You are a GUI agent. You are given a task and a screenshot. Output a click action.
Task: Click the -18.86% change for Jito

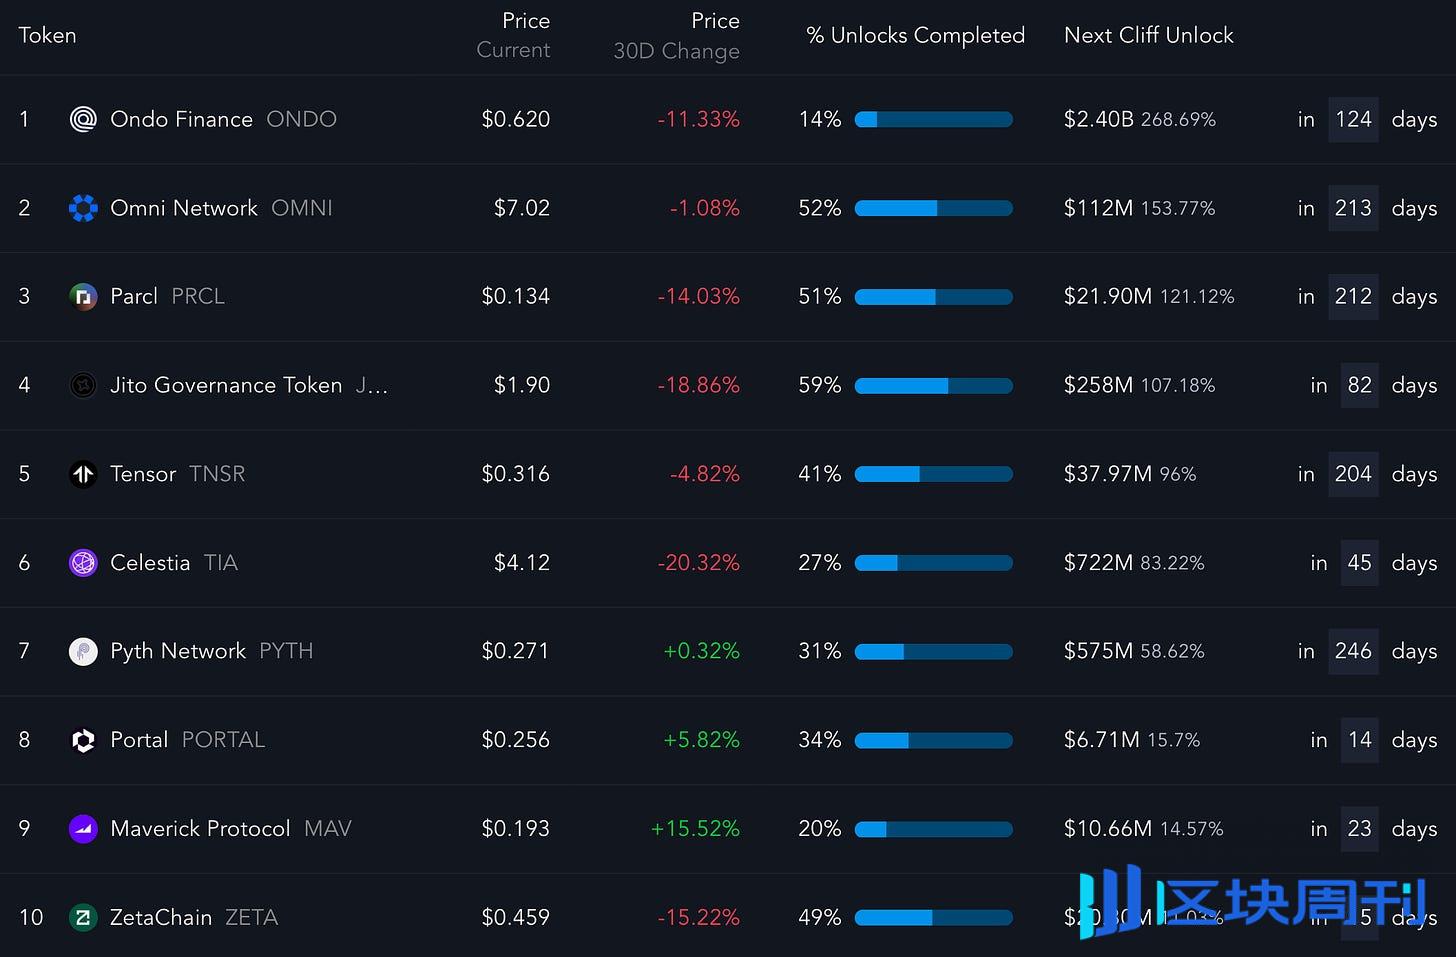point(699,385)
